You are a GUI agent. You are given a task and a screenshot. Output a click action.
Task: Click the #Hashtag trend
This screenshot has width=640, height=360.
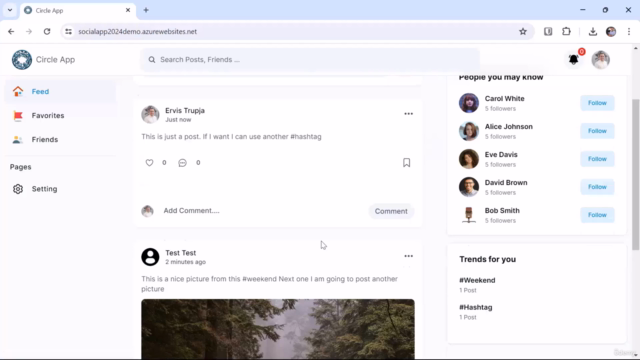476,307
